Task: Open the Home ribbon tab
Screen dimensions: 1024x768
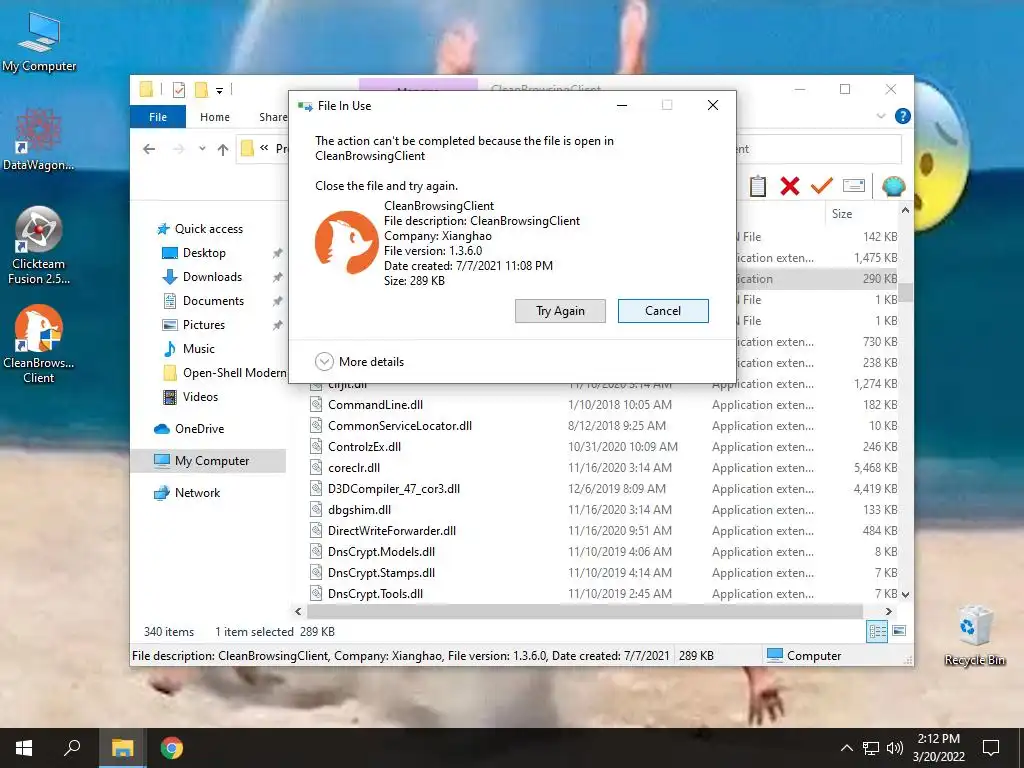Action: tap(215, 117)
